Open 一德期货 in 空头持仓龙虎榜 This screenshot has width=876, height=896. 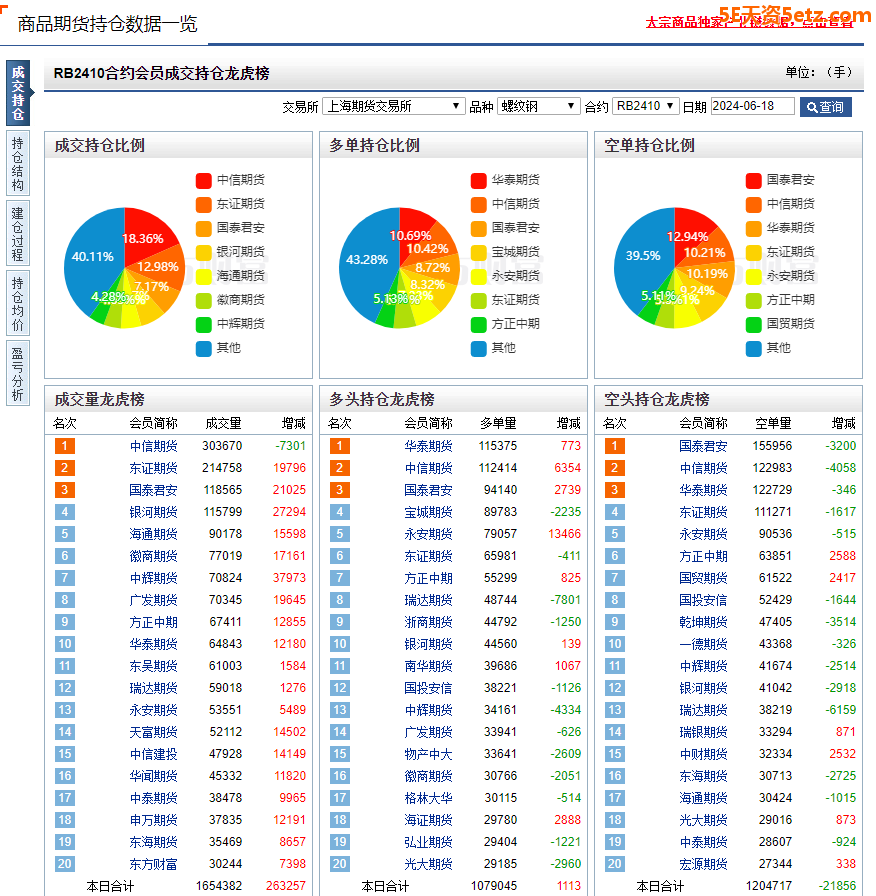[703, 645]
